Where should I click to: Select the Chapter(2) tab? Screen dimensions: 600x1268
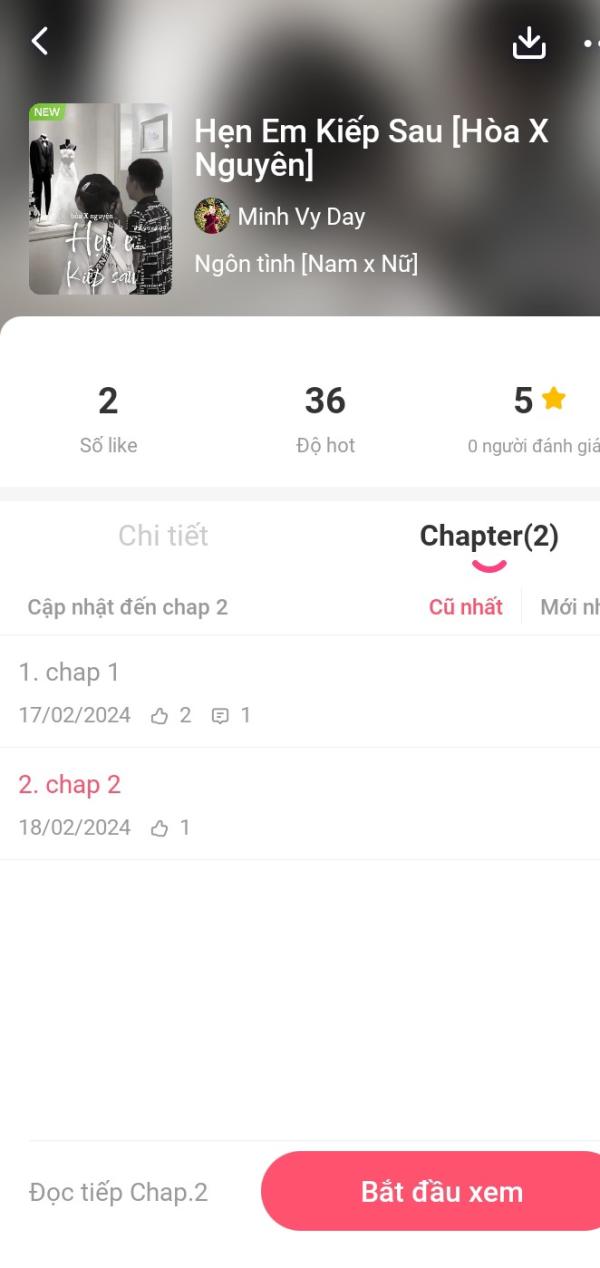(489, 536)
